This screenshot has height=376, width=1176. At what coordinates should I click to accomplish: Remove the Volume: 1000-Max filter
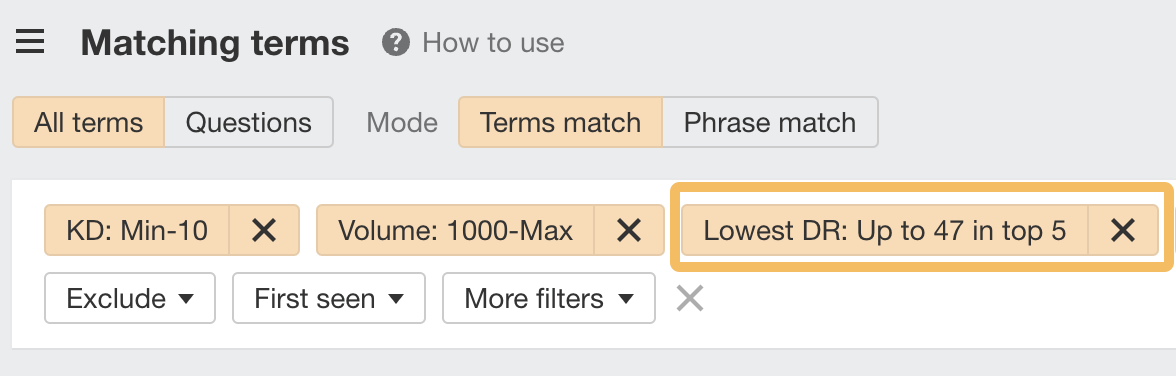click(x=629, y=230)
